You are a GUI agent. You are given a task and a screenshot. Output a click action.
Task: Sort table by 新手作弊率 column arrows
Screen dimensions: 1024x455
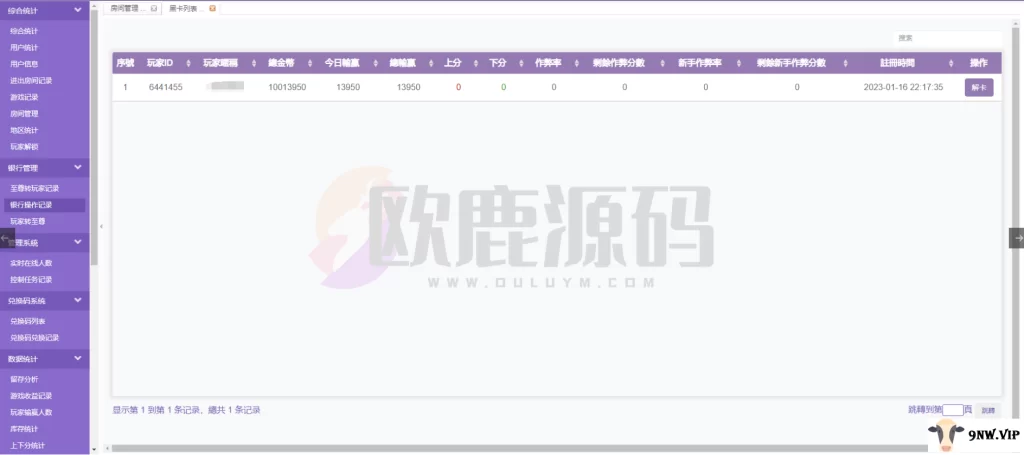(739, 63)
